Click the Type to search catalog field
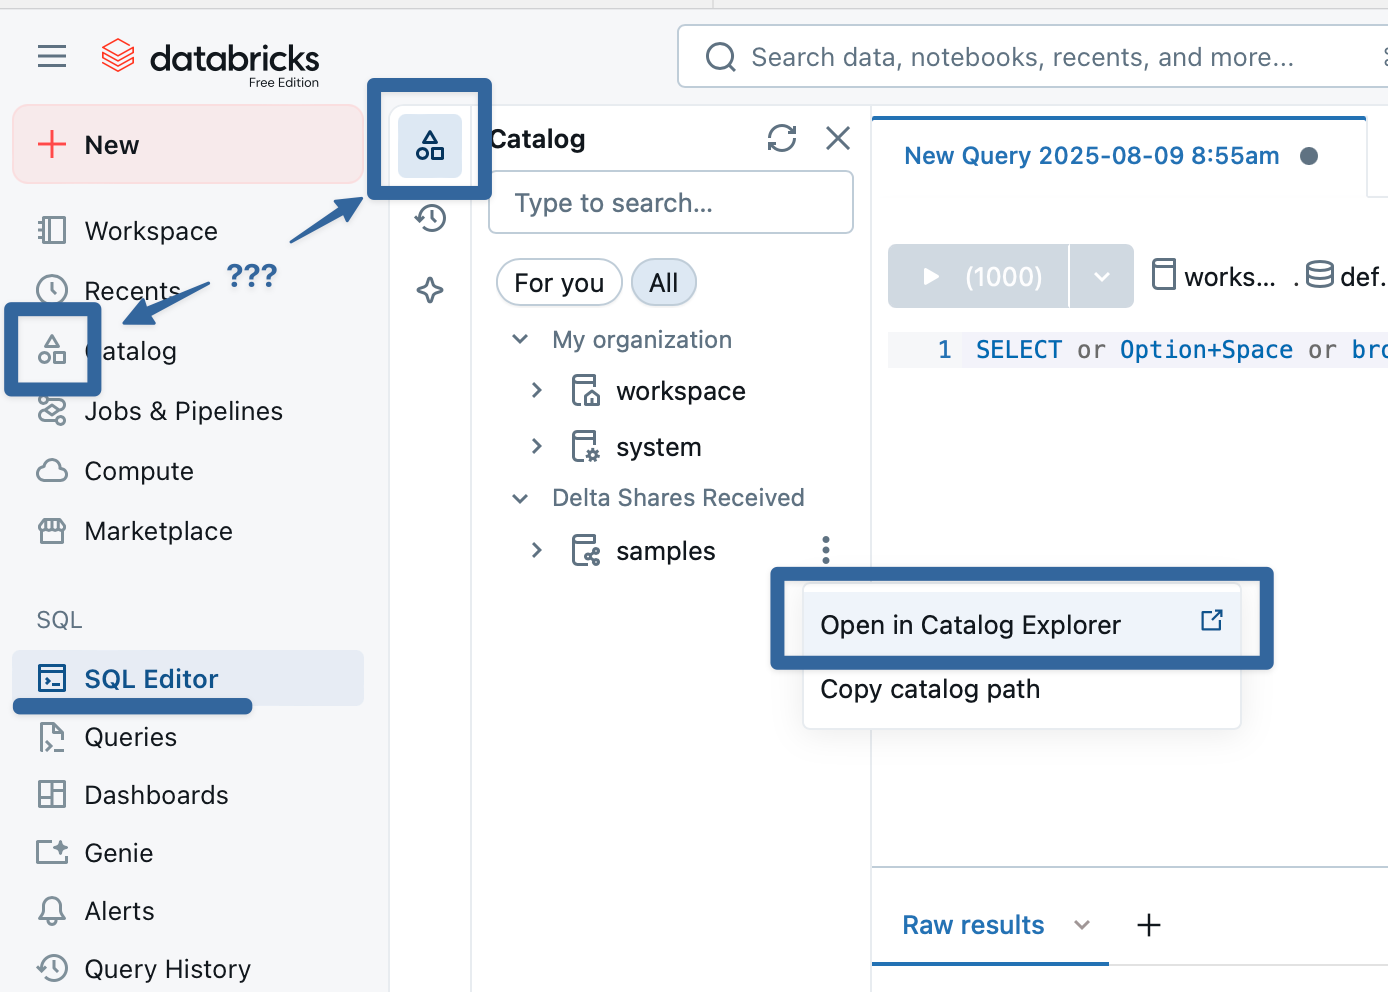 coord(671,203)
